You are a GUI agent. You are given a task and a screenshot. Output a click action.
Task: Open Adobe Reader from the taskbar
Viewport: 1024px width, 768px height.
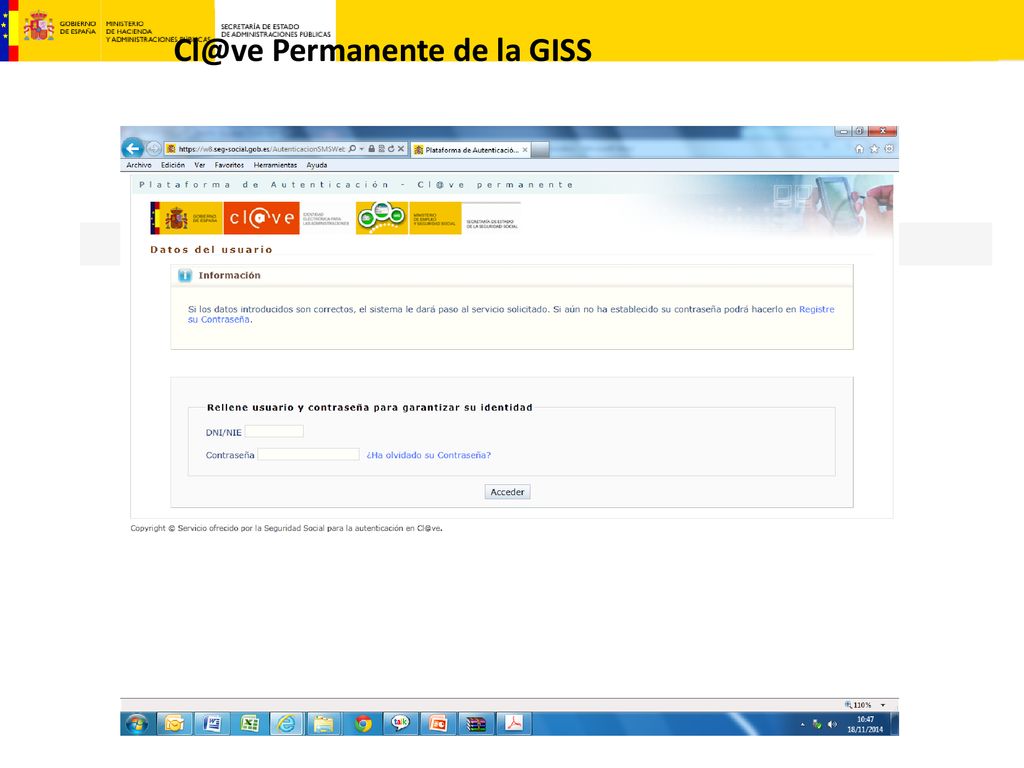(x=514, y=724)
